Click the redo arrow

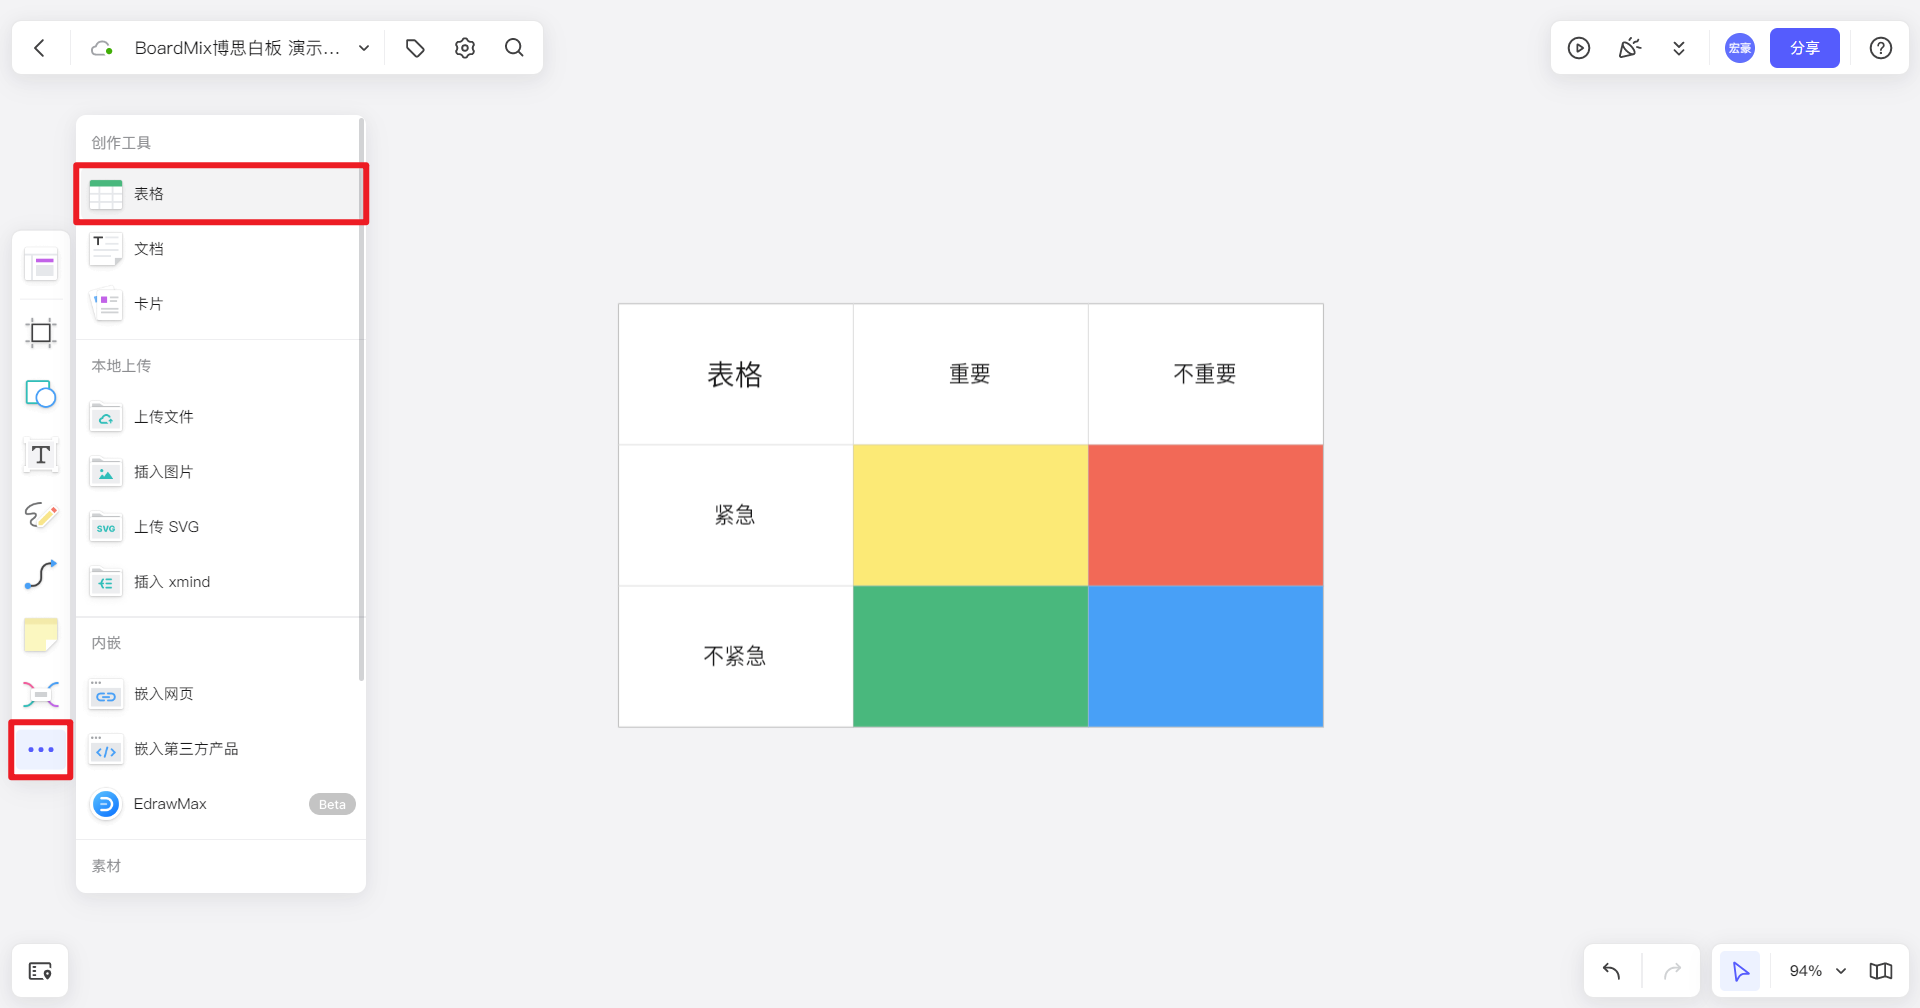click(x=1672, y=971)
